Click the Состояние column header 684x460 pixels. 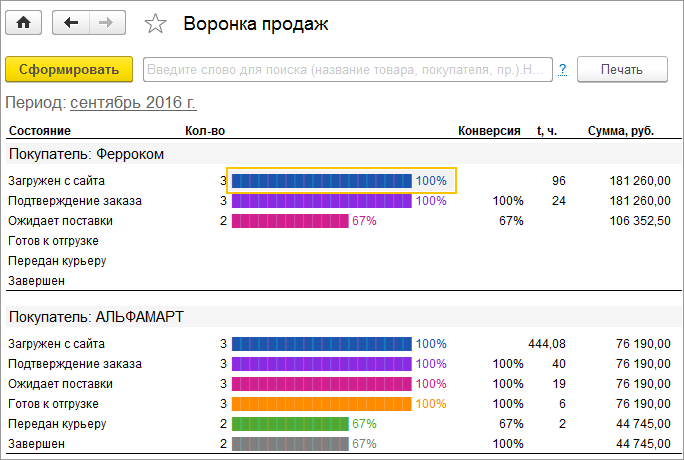[x=39, y=131]
